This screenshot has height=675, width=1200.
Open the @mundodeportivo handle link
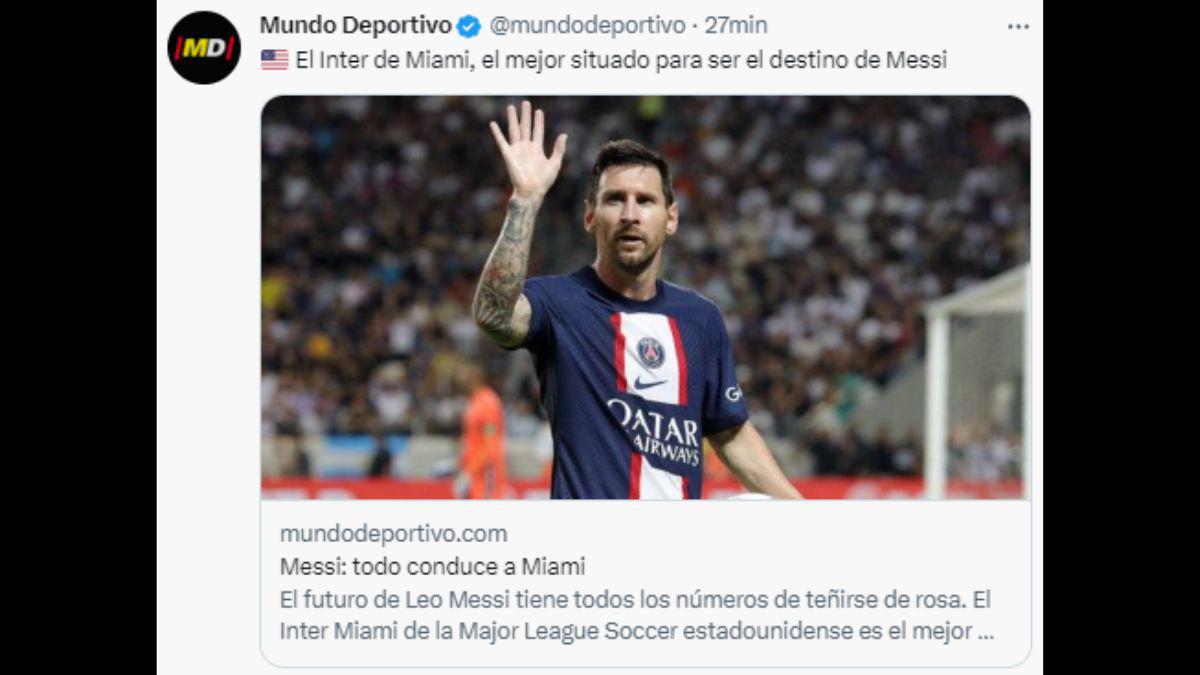[588, 25]
